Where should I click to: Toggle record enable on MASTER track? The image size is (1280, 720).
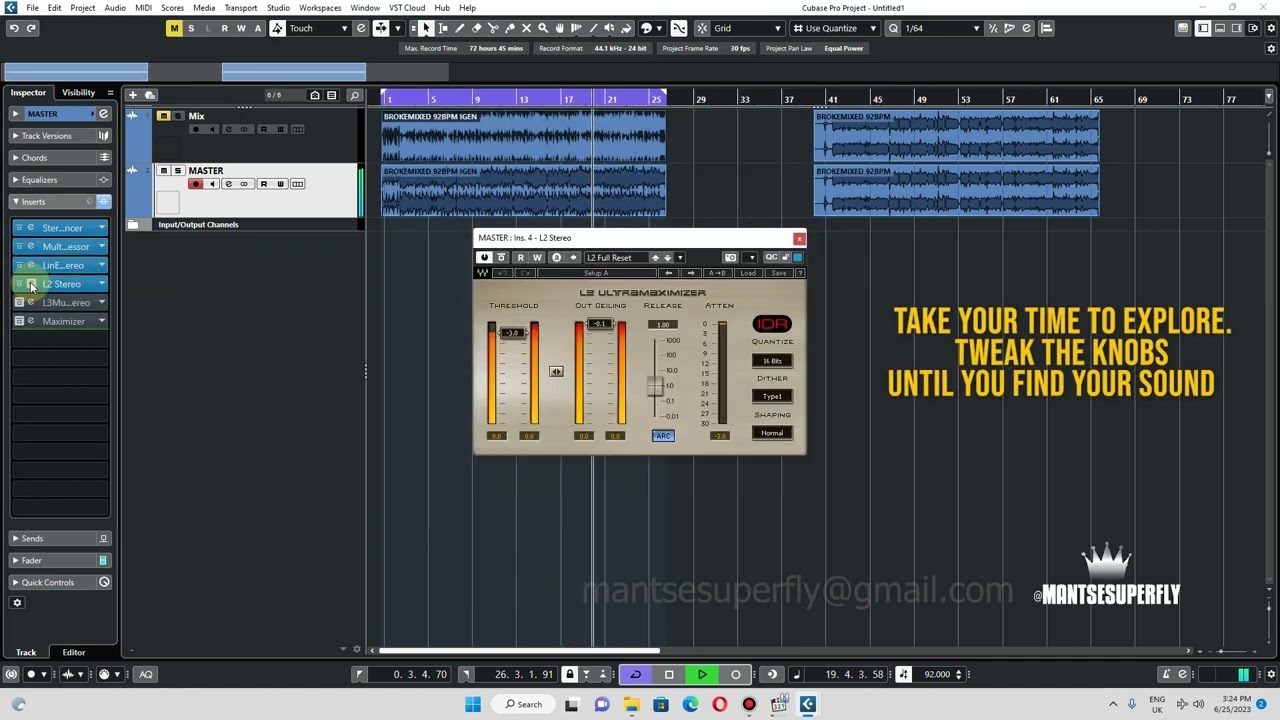195,184
